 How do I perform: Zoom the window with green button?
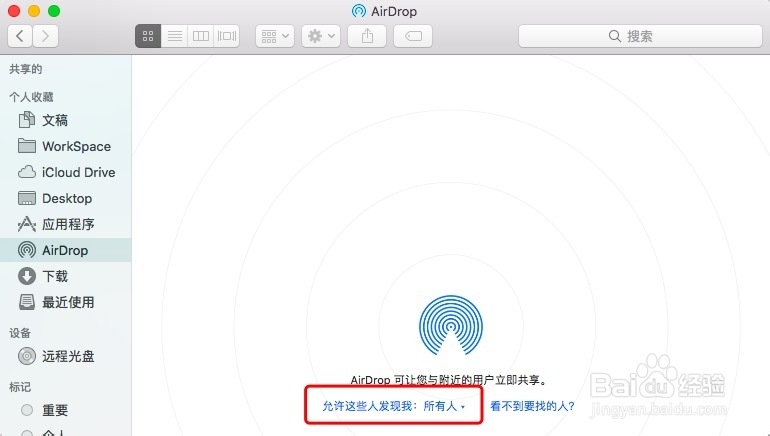[54, 11]
